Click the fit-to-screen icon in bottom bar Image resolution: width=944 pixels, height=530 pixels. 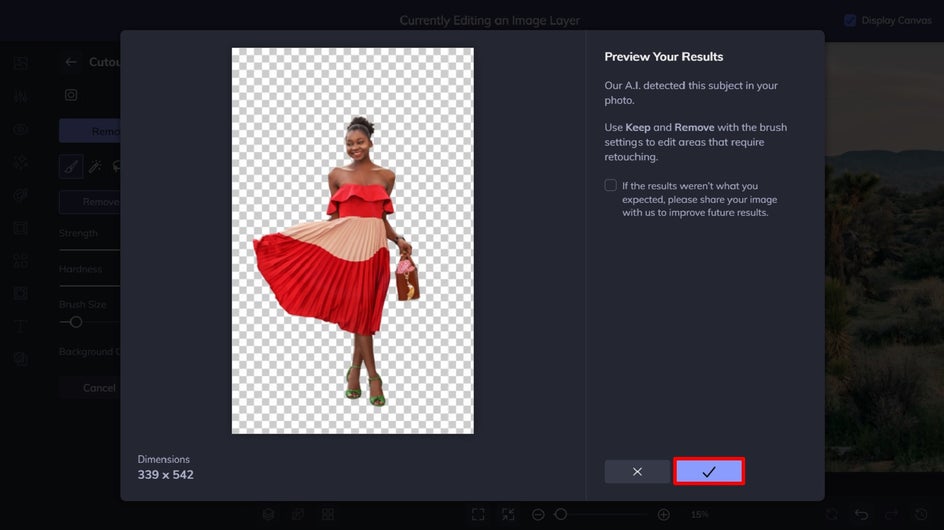(x=478, y=514)
